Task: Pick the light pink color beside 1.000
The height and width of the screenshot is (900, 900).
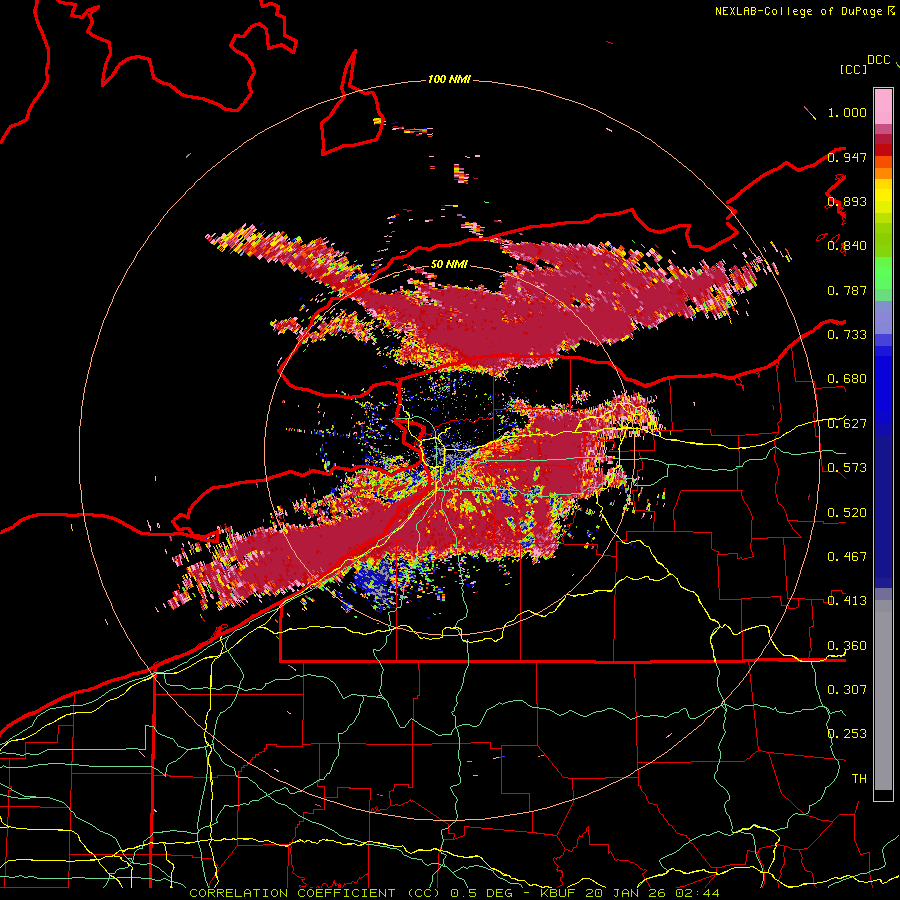Action: [883, 107]
